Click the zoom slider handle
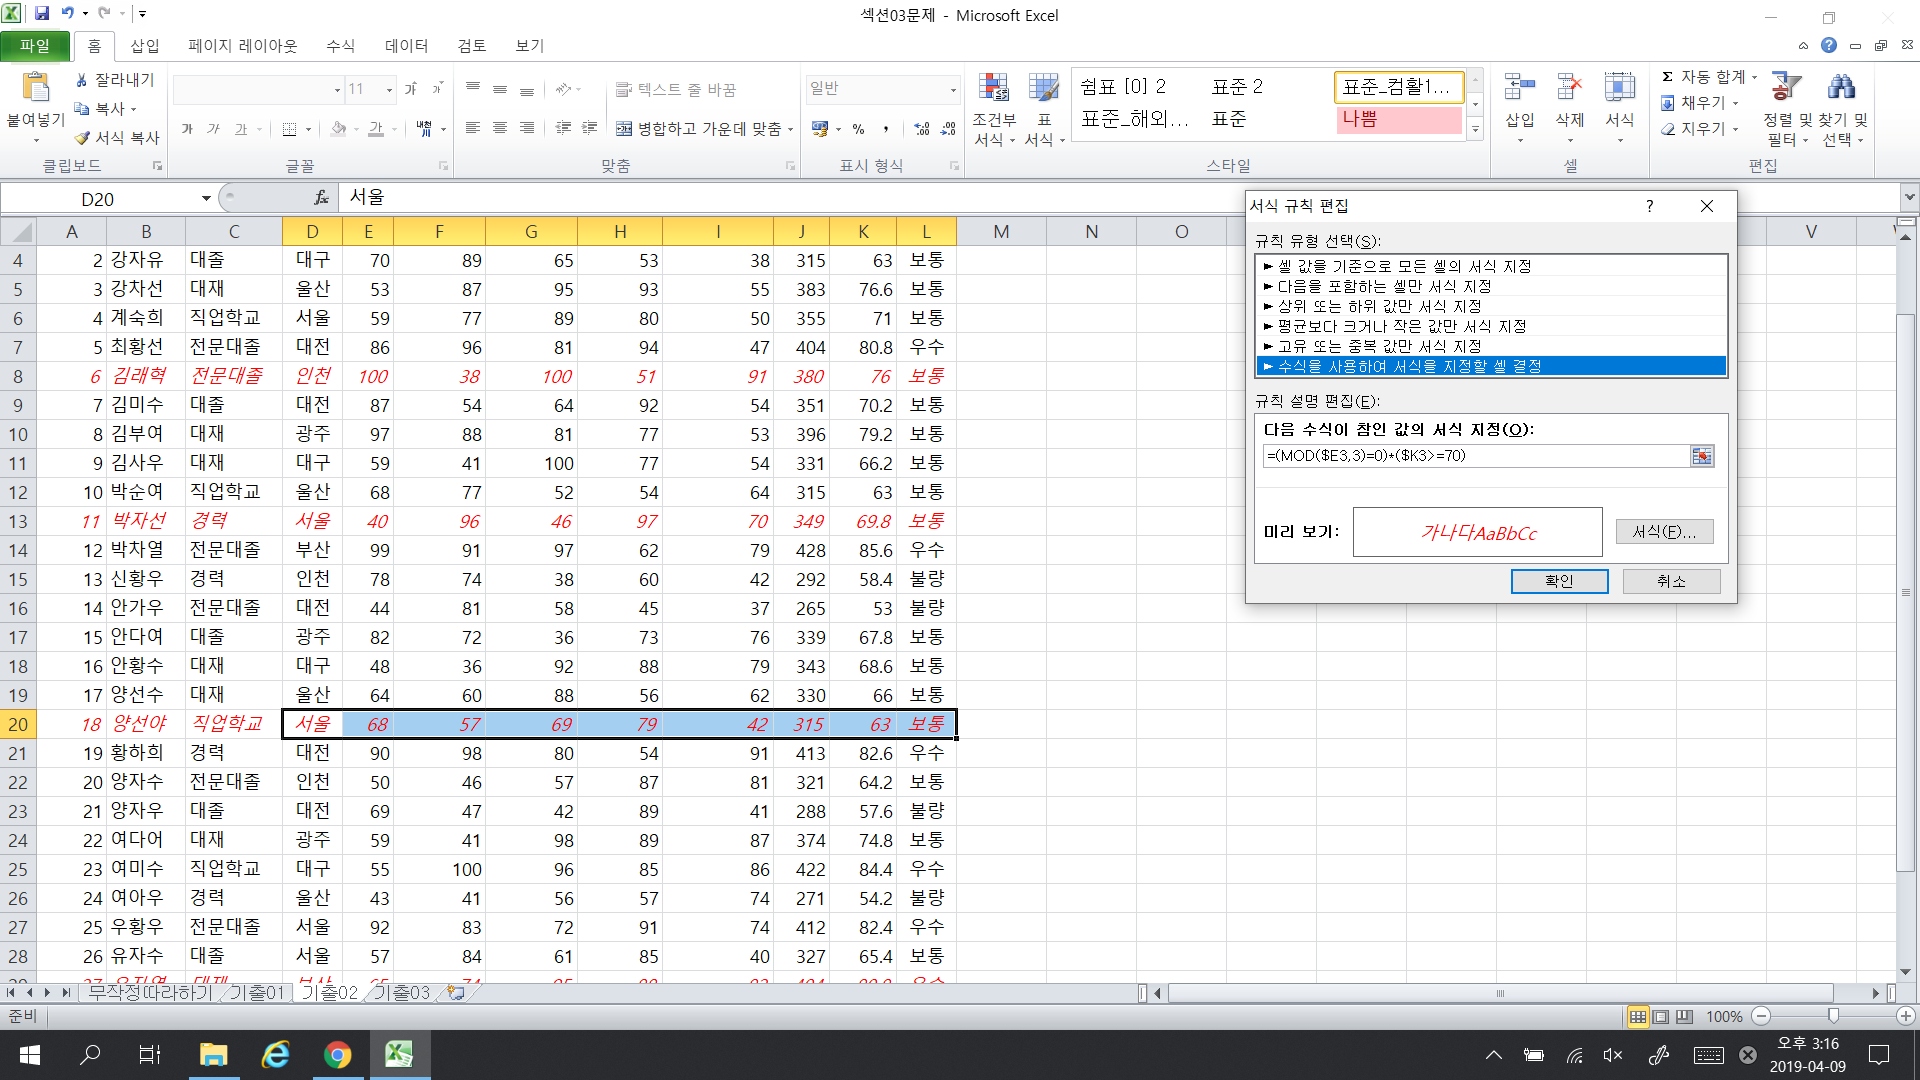This screenshot has height=1080, width=1920. pyautogui.click(x=1833, y=1017)
